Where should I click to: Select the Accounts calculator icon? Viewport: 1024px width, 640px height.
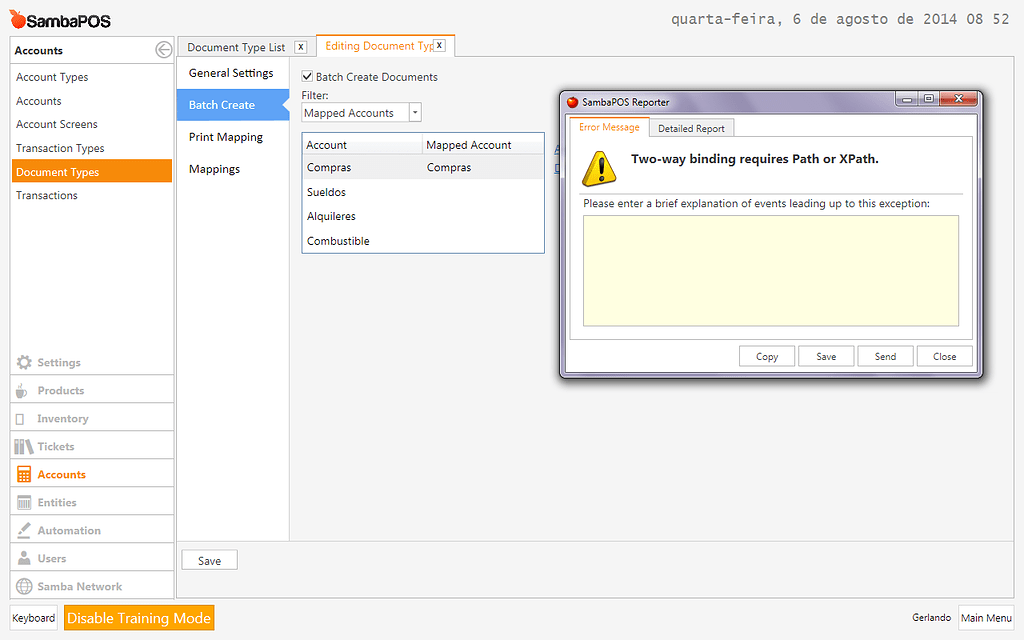pos(22,473)
